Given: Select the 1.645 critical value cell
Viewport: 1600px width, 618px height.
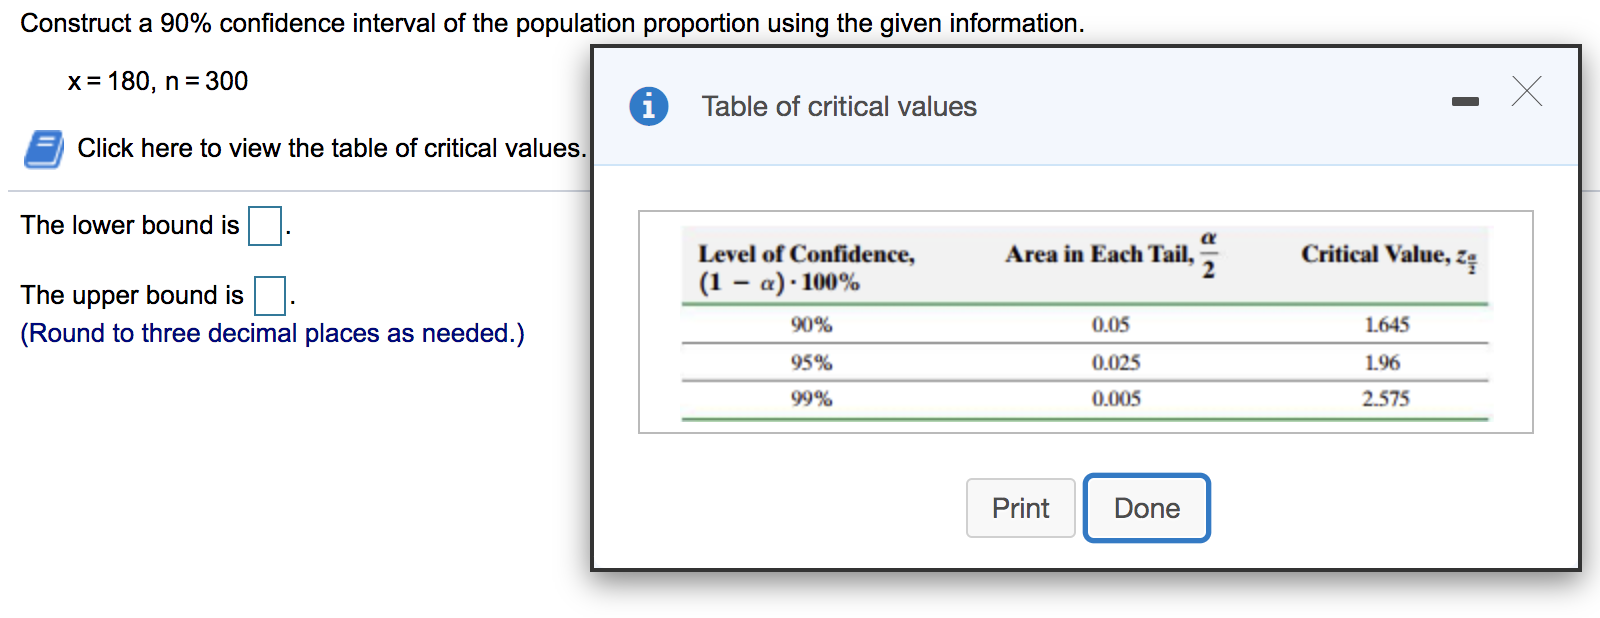Looking at the screenshot, I should click(1386, 325).
